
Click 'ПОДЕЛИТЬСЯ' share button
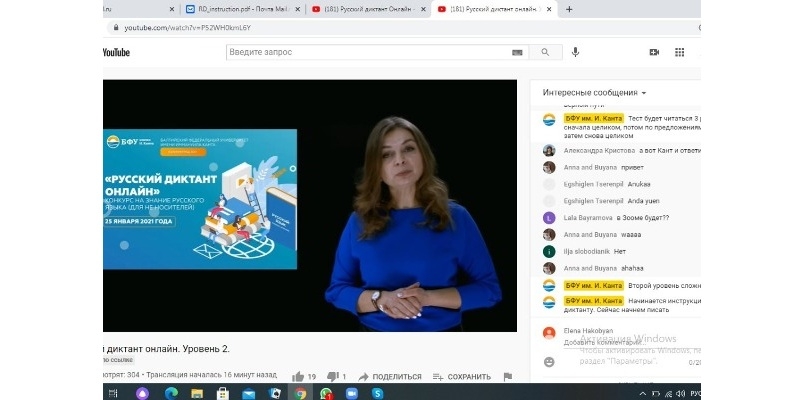pyautogui.click(x=389, y=377)
